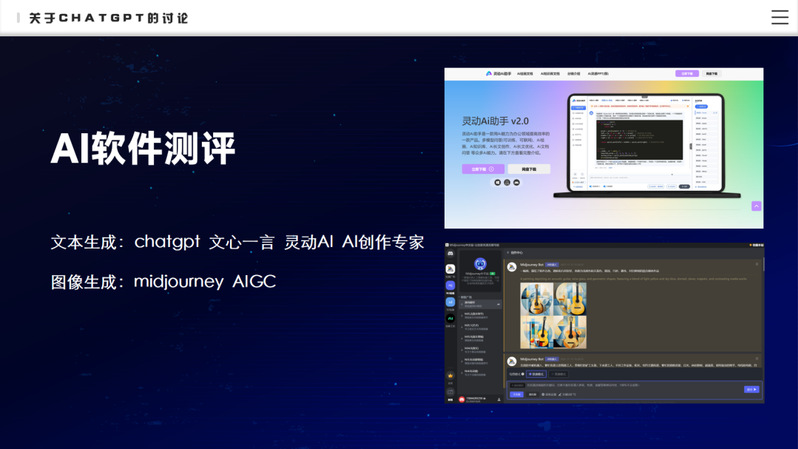Click the purple download button below the 灵动Ai助手 description
Viewport: 798px width, 449px height.
pos(482,169)
